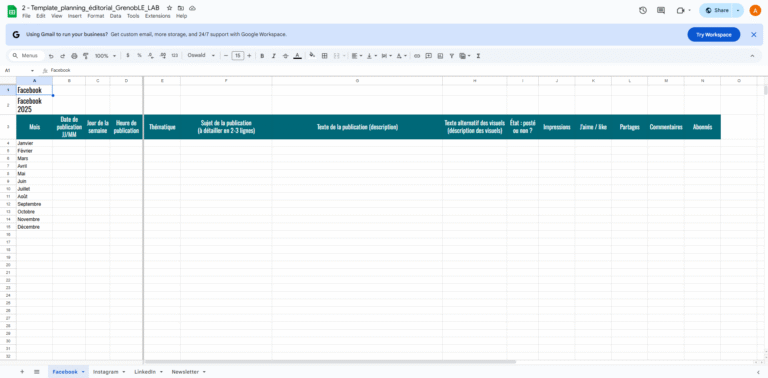Open the fill color bucket
Viewport: 768px width, 378px height.
coord(312,56)
